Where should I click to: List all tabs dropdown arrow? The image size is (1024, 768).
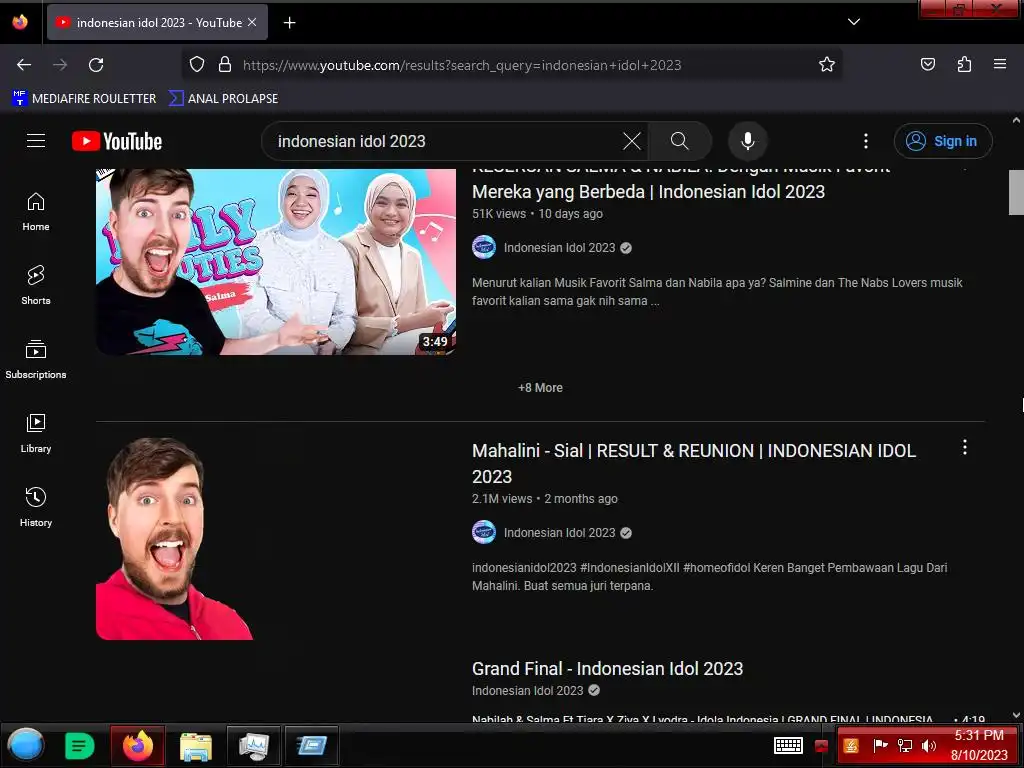[853, 22]
